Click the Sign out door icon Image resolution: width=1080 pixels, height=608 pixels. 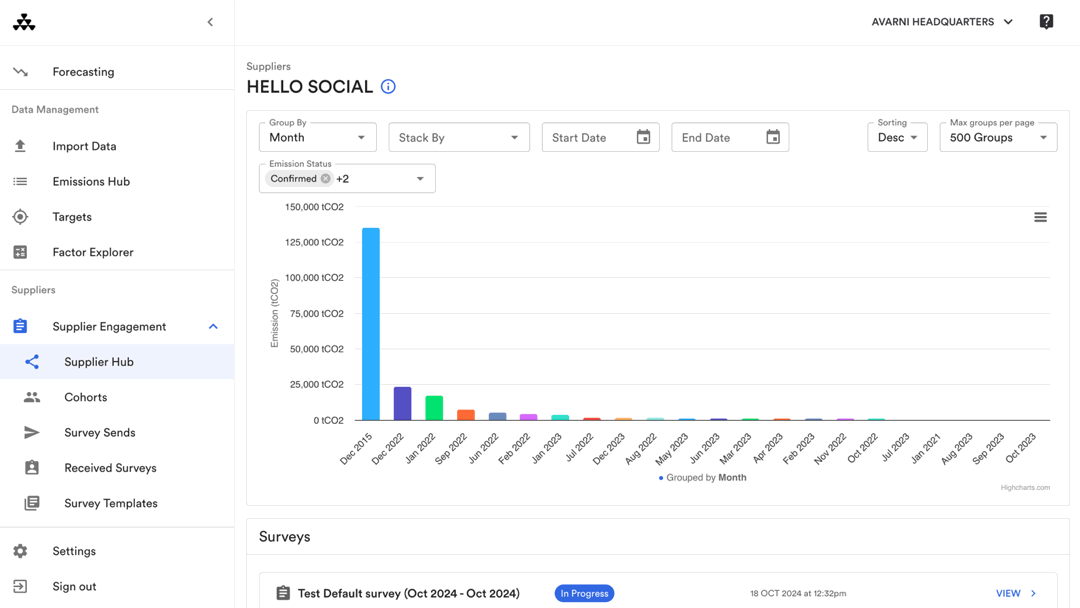(20, 587)
